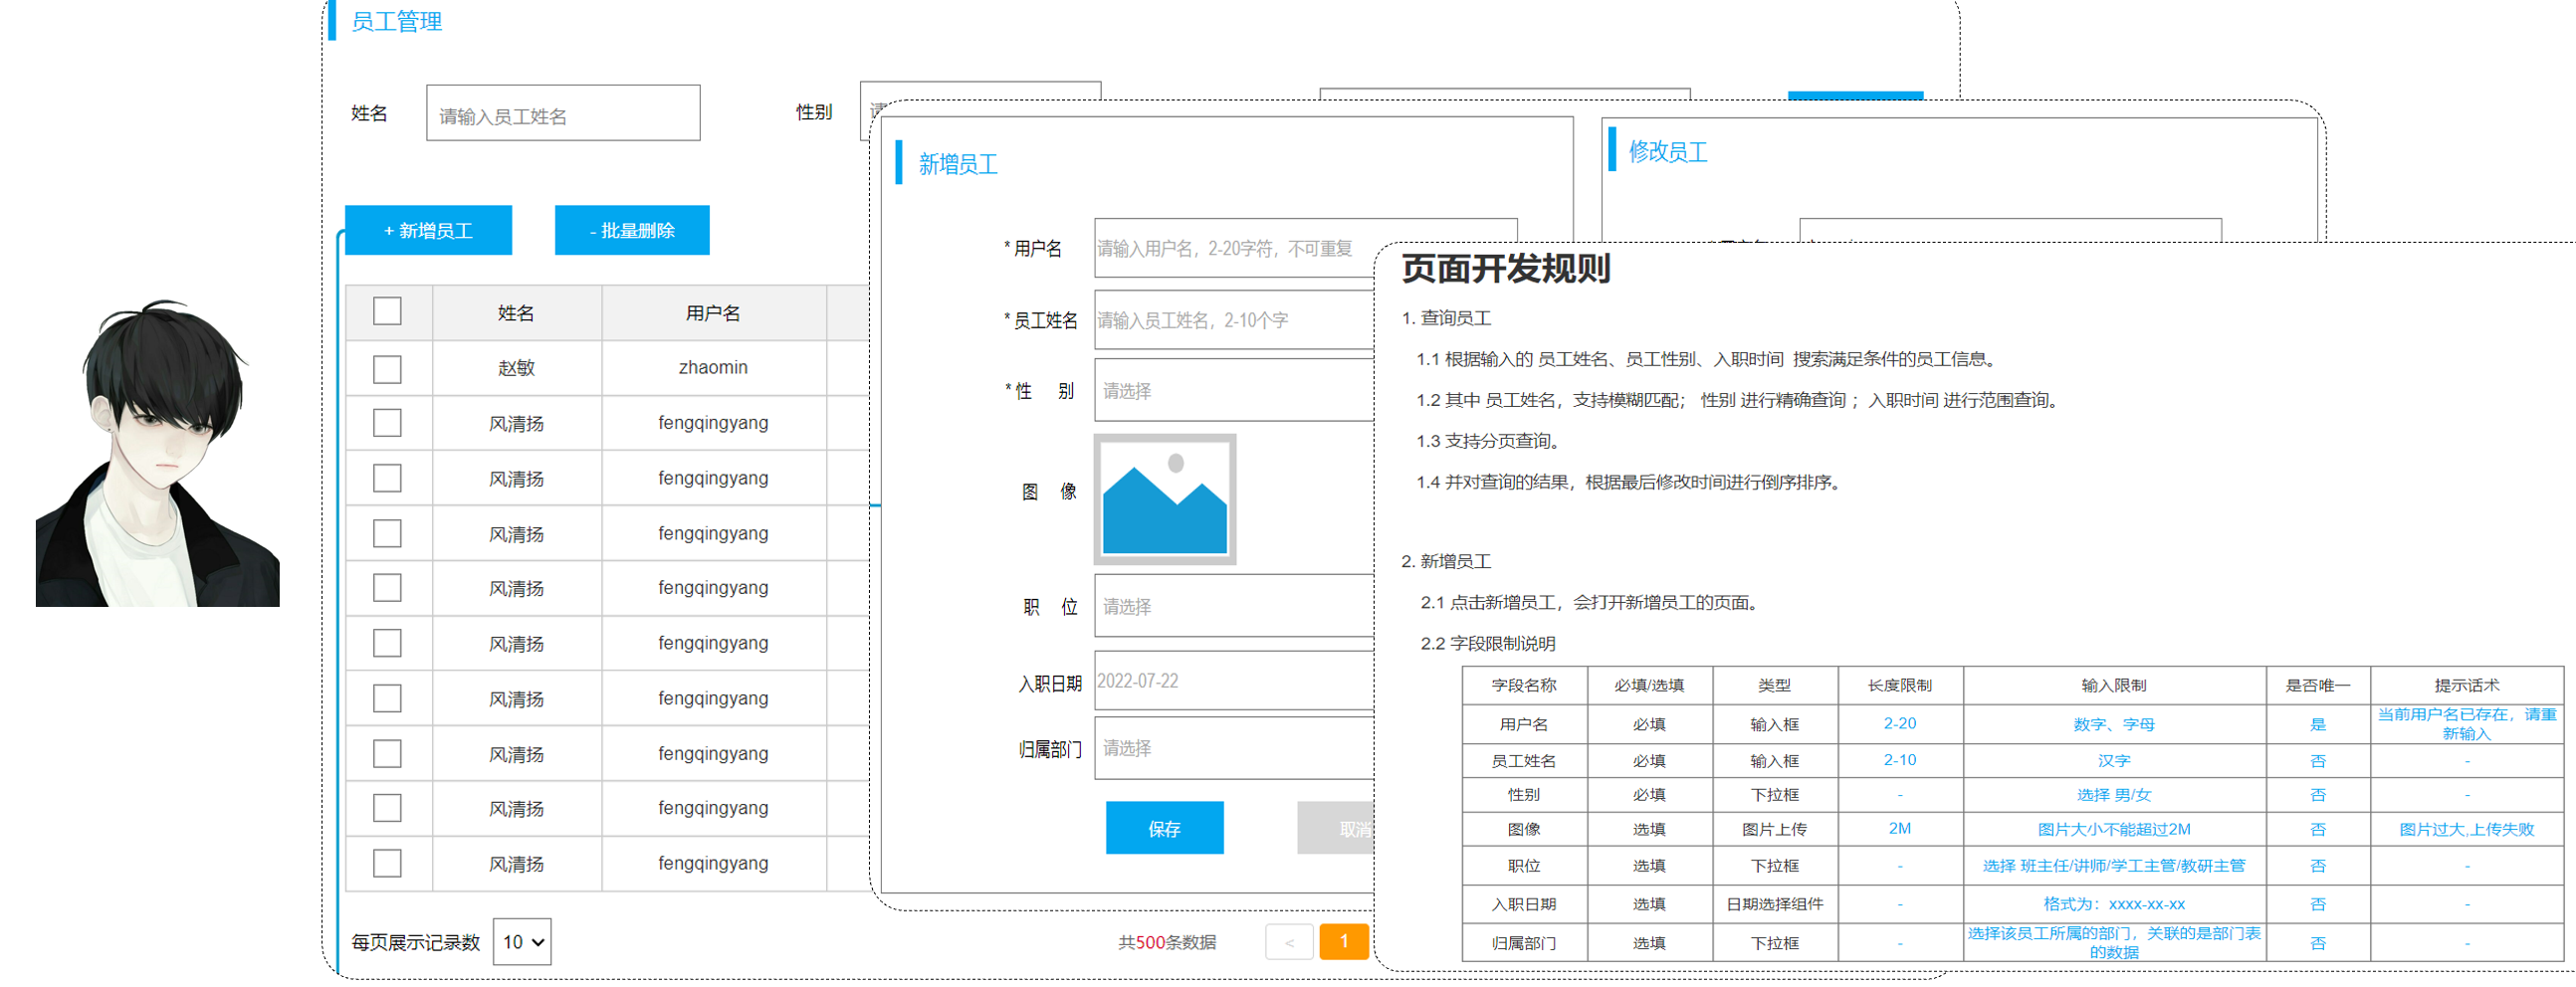The height and width of the screenshot is (987, 2576).
Task: Open the 归属部门 dropdown
Action: point(1235,748)
